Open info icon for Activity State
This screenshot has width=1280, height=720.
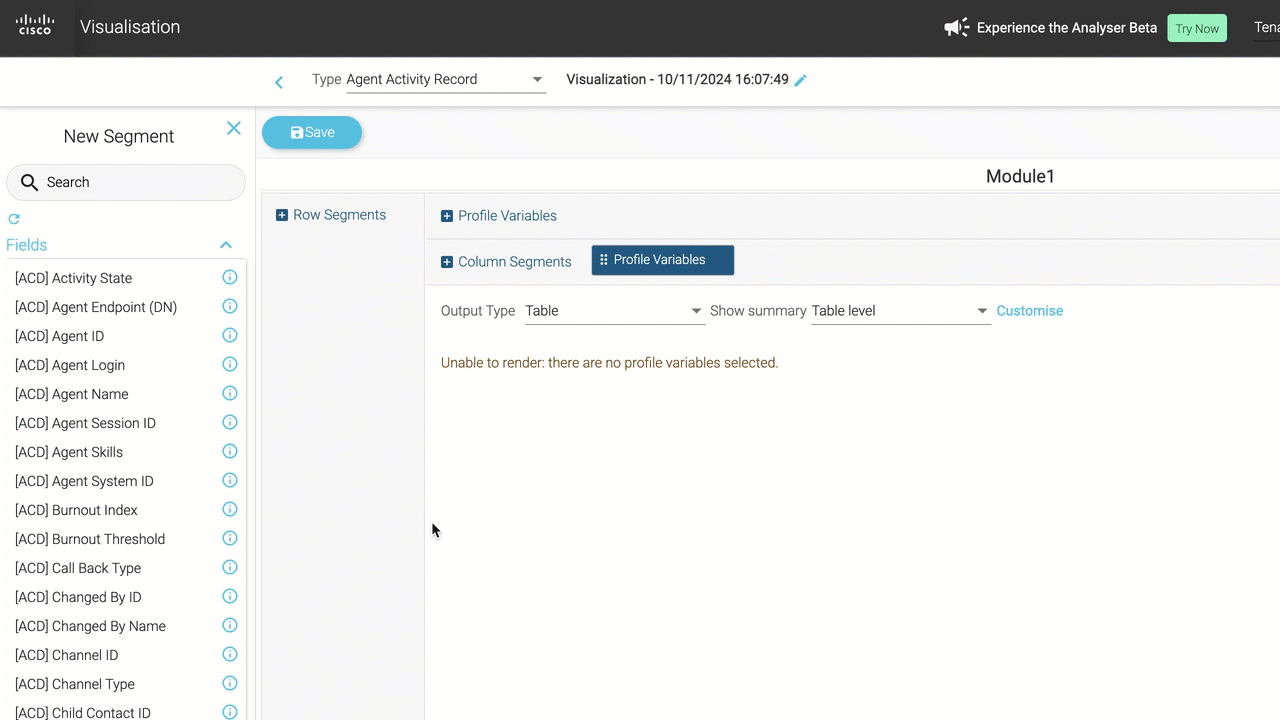[229, 278]
